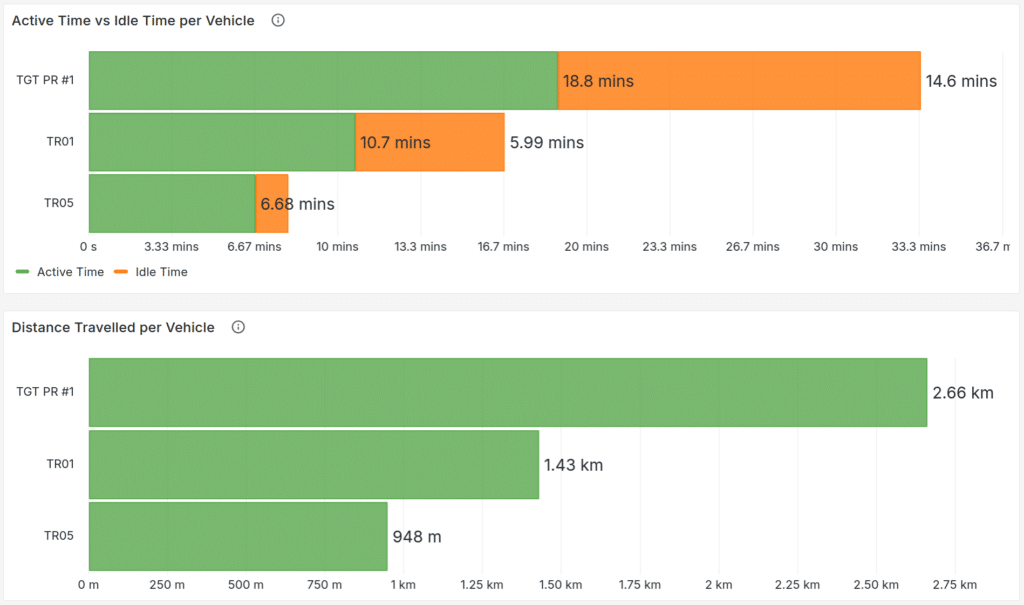Click the 13.3 mins axis tick label

[x=420, y=246]
